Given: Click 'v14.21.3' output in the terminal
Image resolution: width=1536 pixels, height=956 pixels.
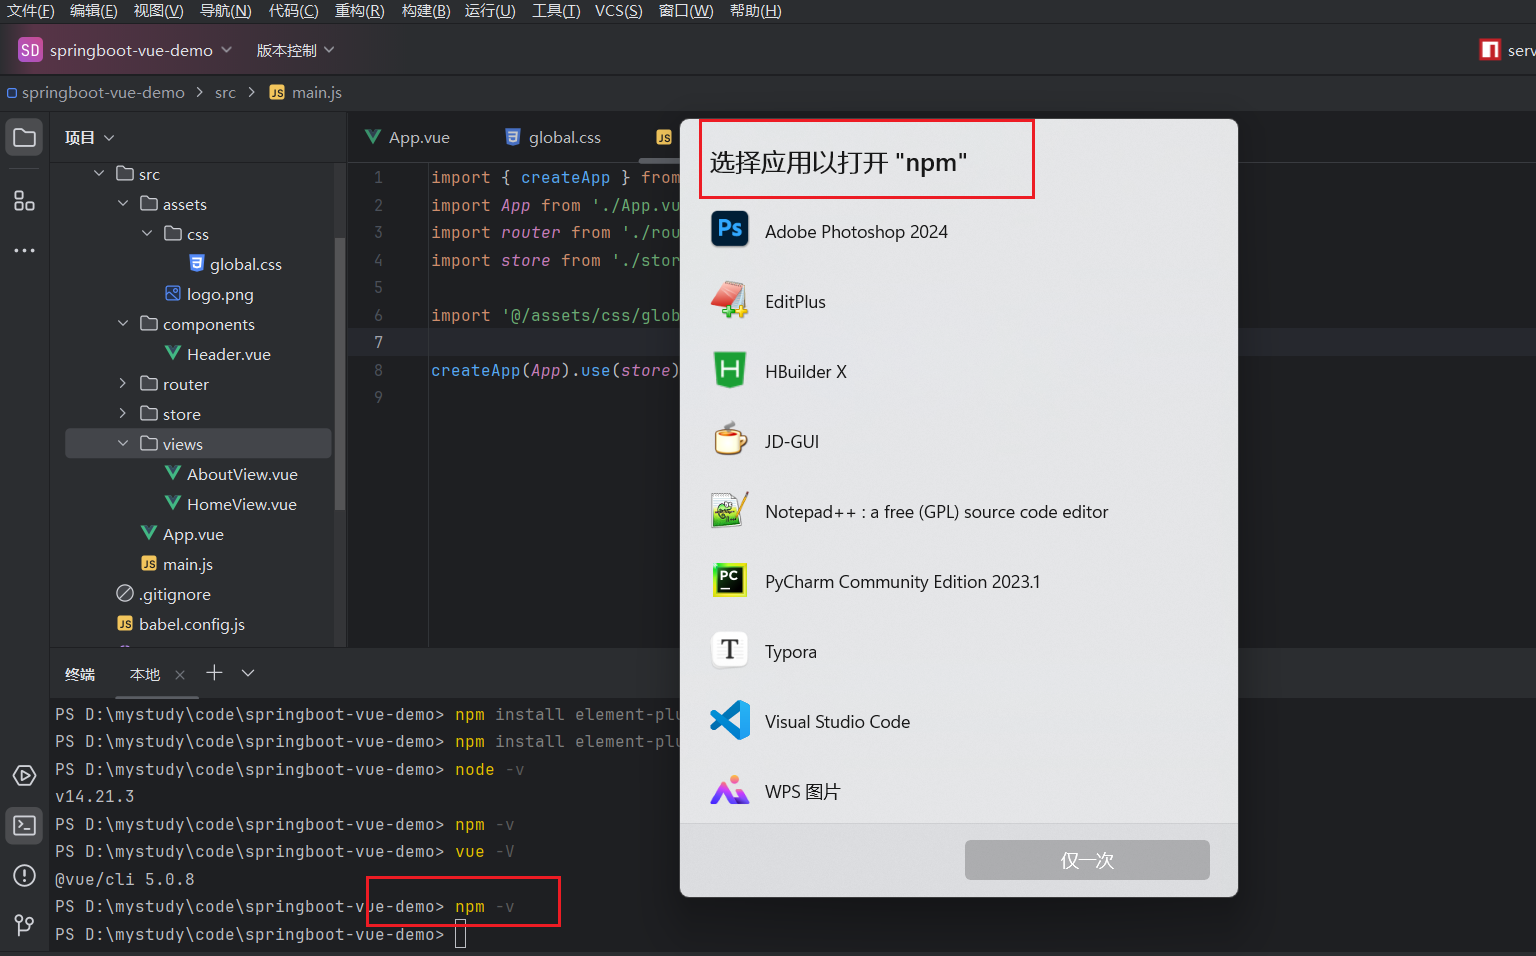Looking at the screenshot, I should pyautogui.click(x=95, y=797).
